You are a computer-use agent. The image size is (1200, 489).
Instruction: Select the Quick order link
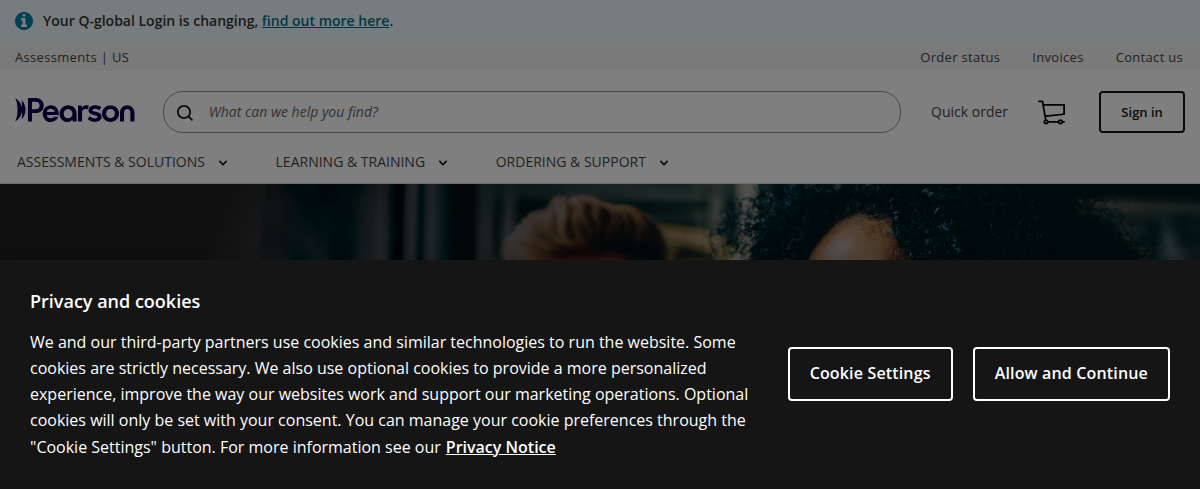pos(969,112)
